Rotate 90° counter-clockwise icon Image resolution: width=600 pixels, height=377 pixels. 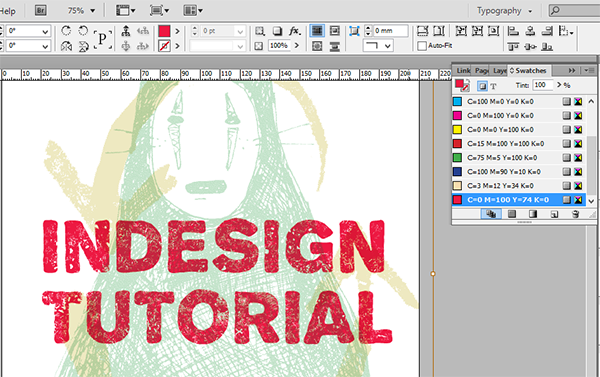click(83, 31)
